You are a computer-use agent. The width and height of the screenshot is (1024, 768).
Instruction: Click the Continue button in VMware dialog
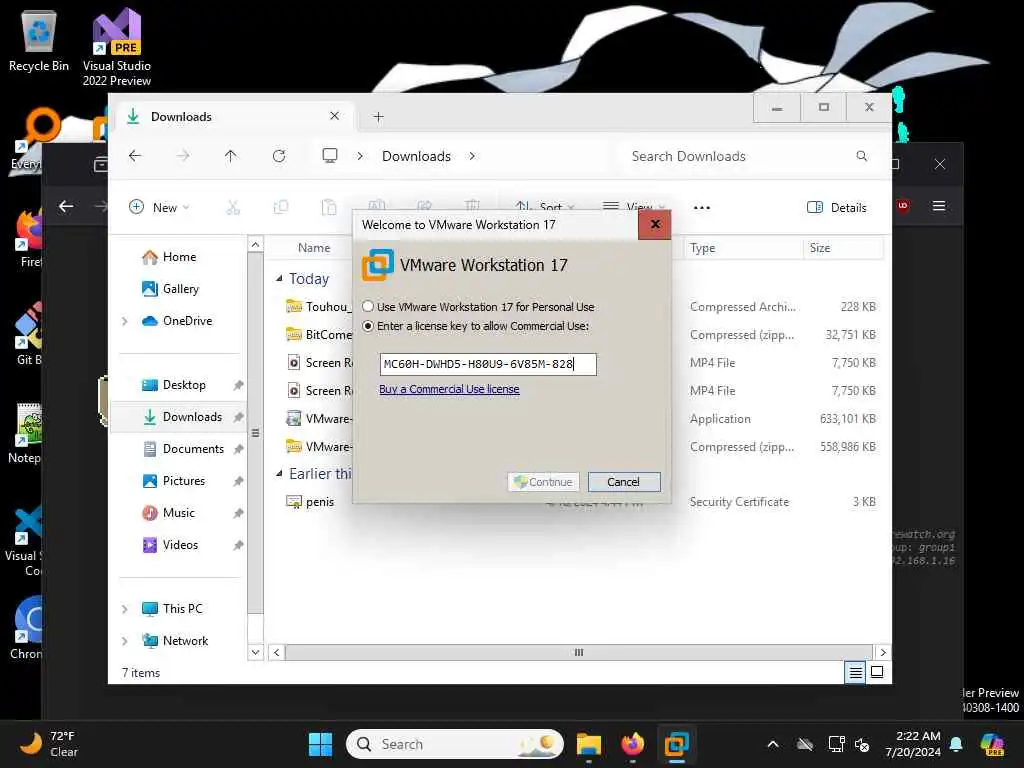pyautogui.click(x=543, y=482)
